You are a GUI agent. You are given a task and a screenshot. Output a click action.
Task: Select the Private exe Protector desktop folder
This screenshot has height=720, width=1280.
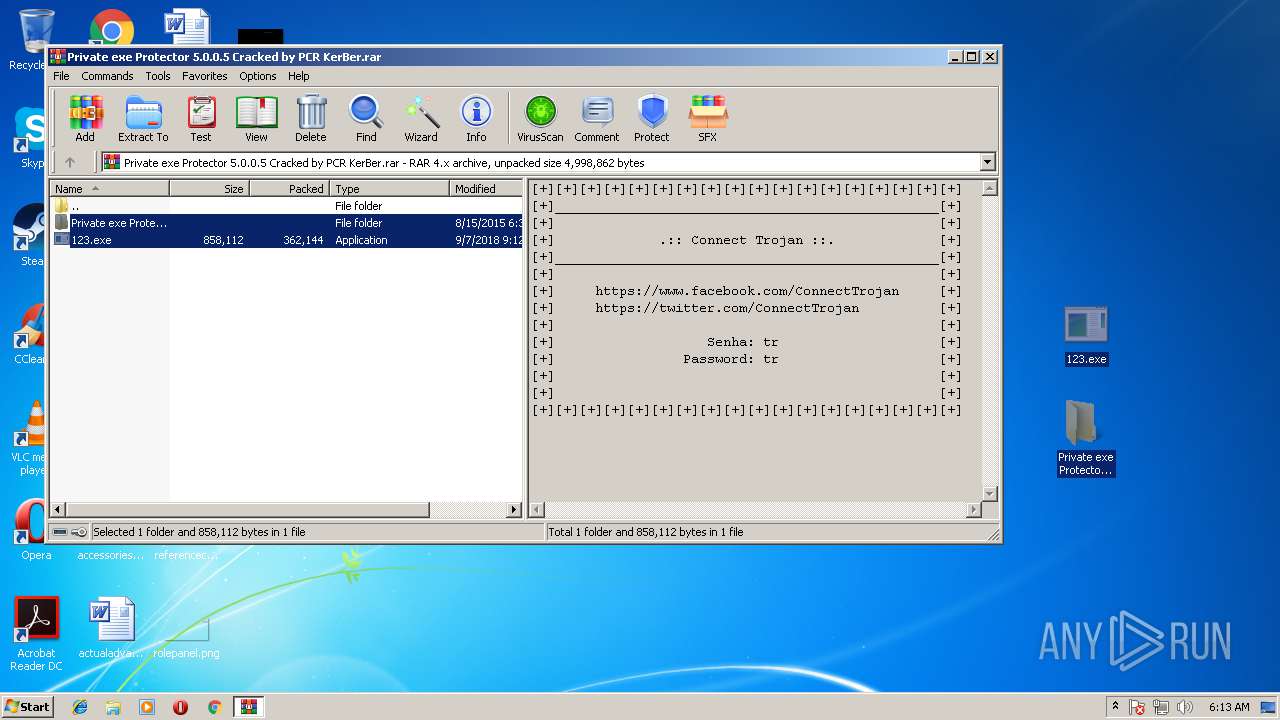tap(1086, 438)
